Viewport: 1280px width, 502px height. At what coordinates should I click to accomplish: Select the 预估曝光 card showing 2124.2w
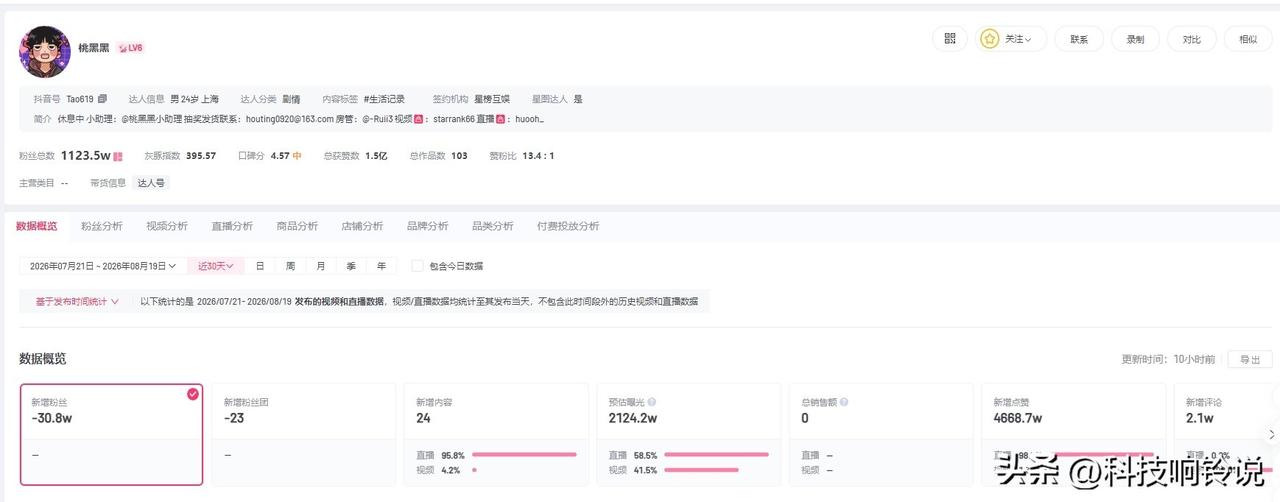point(688,435)
